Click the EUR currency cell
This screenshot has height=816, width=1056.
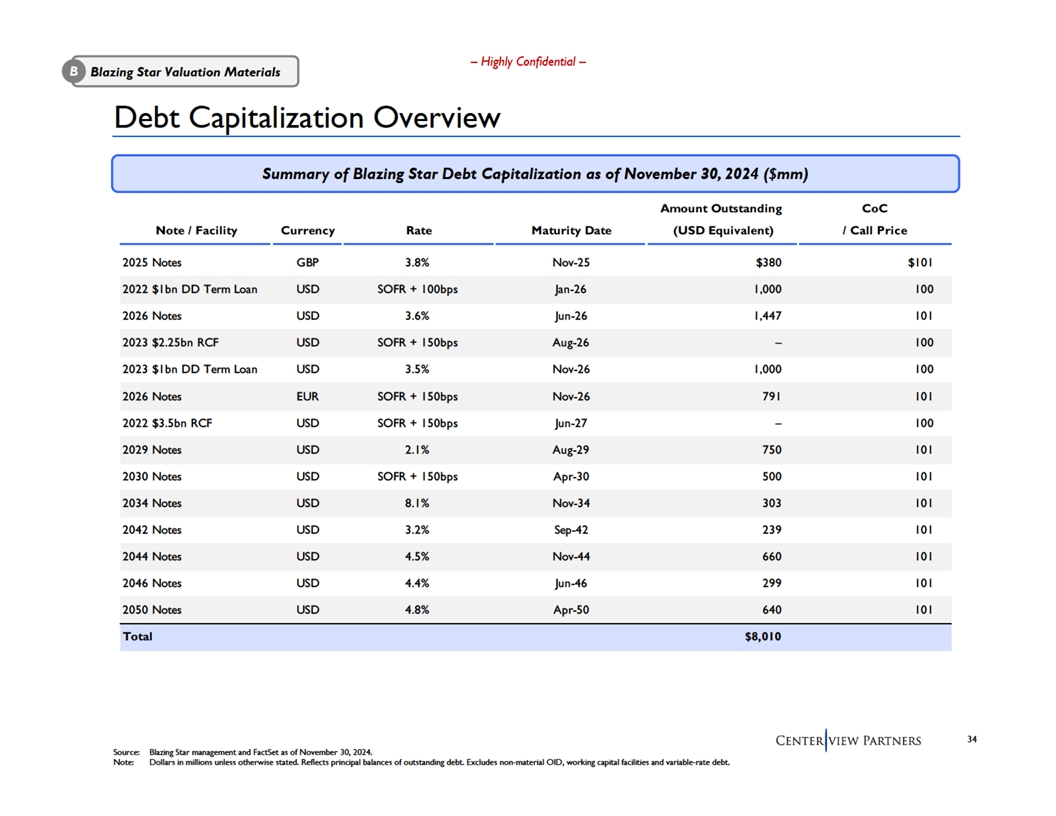[x=308, y=397]
